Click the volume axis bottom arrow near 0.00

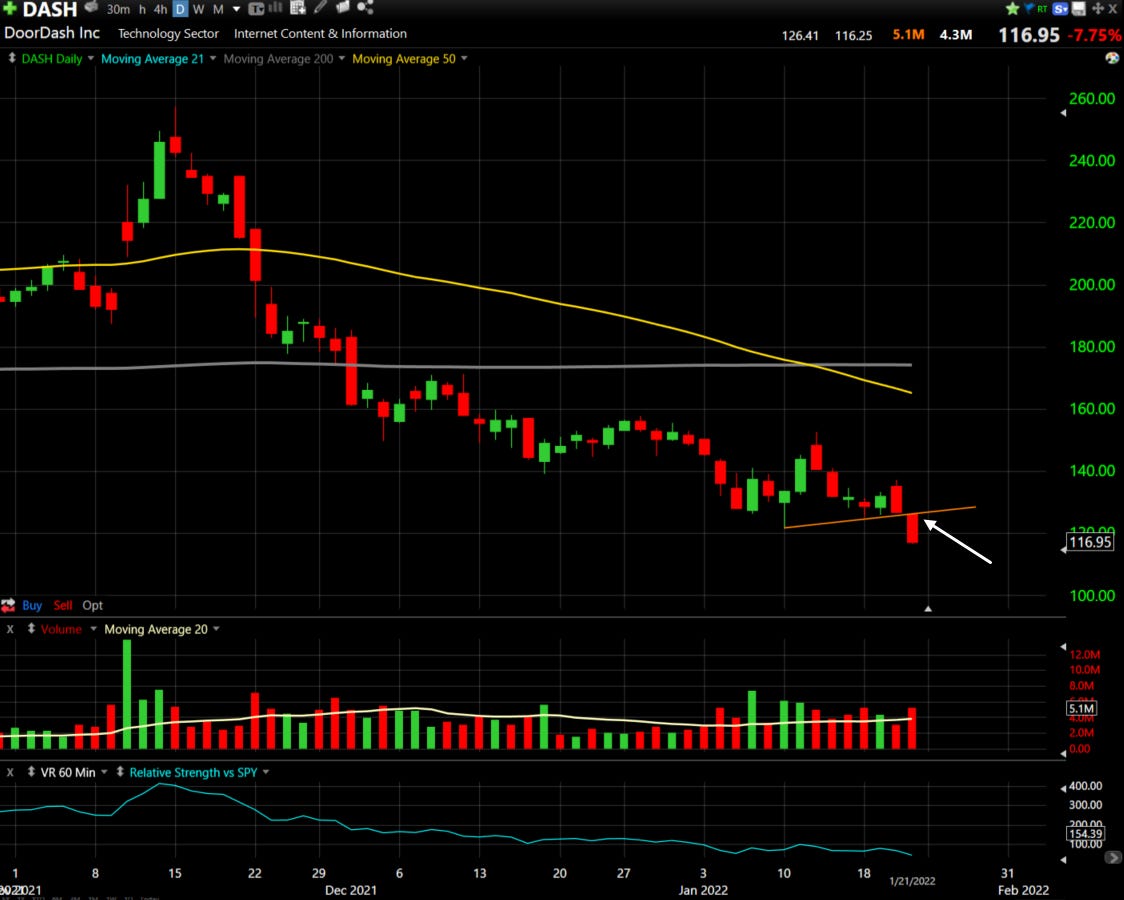1063,753
